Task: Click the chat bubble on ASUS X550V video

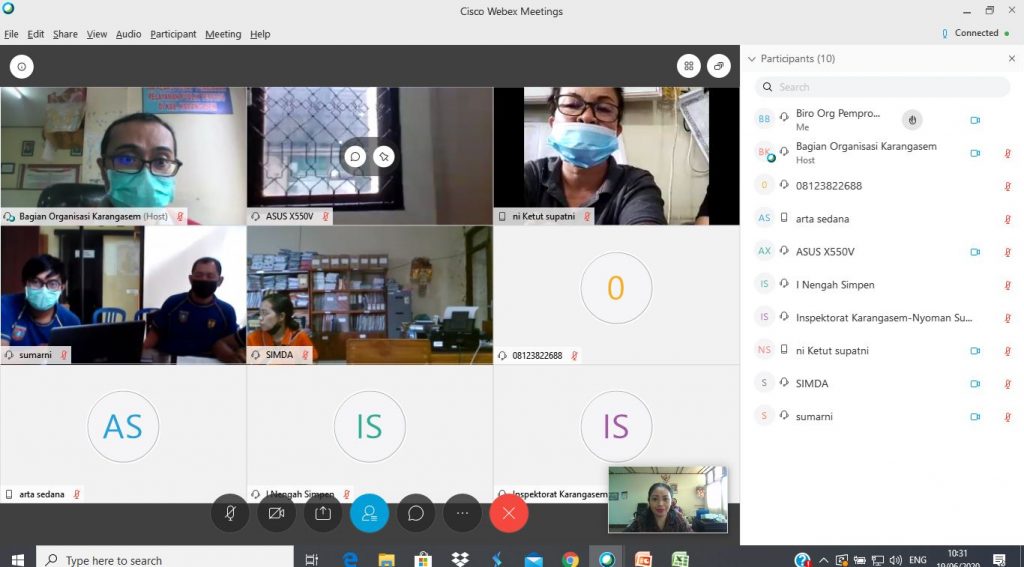Action: pos(354,156)
